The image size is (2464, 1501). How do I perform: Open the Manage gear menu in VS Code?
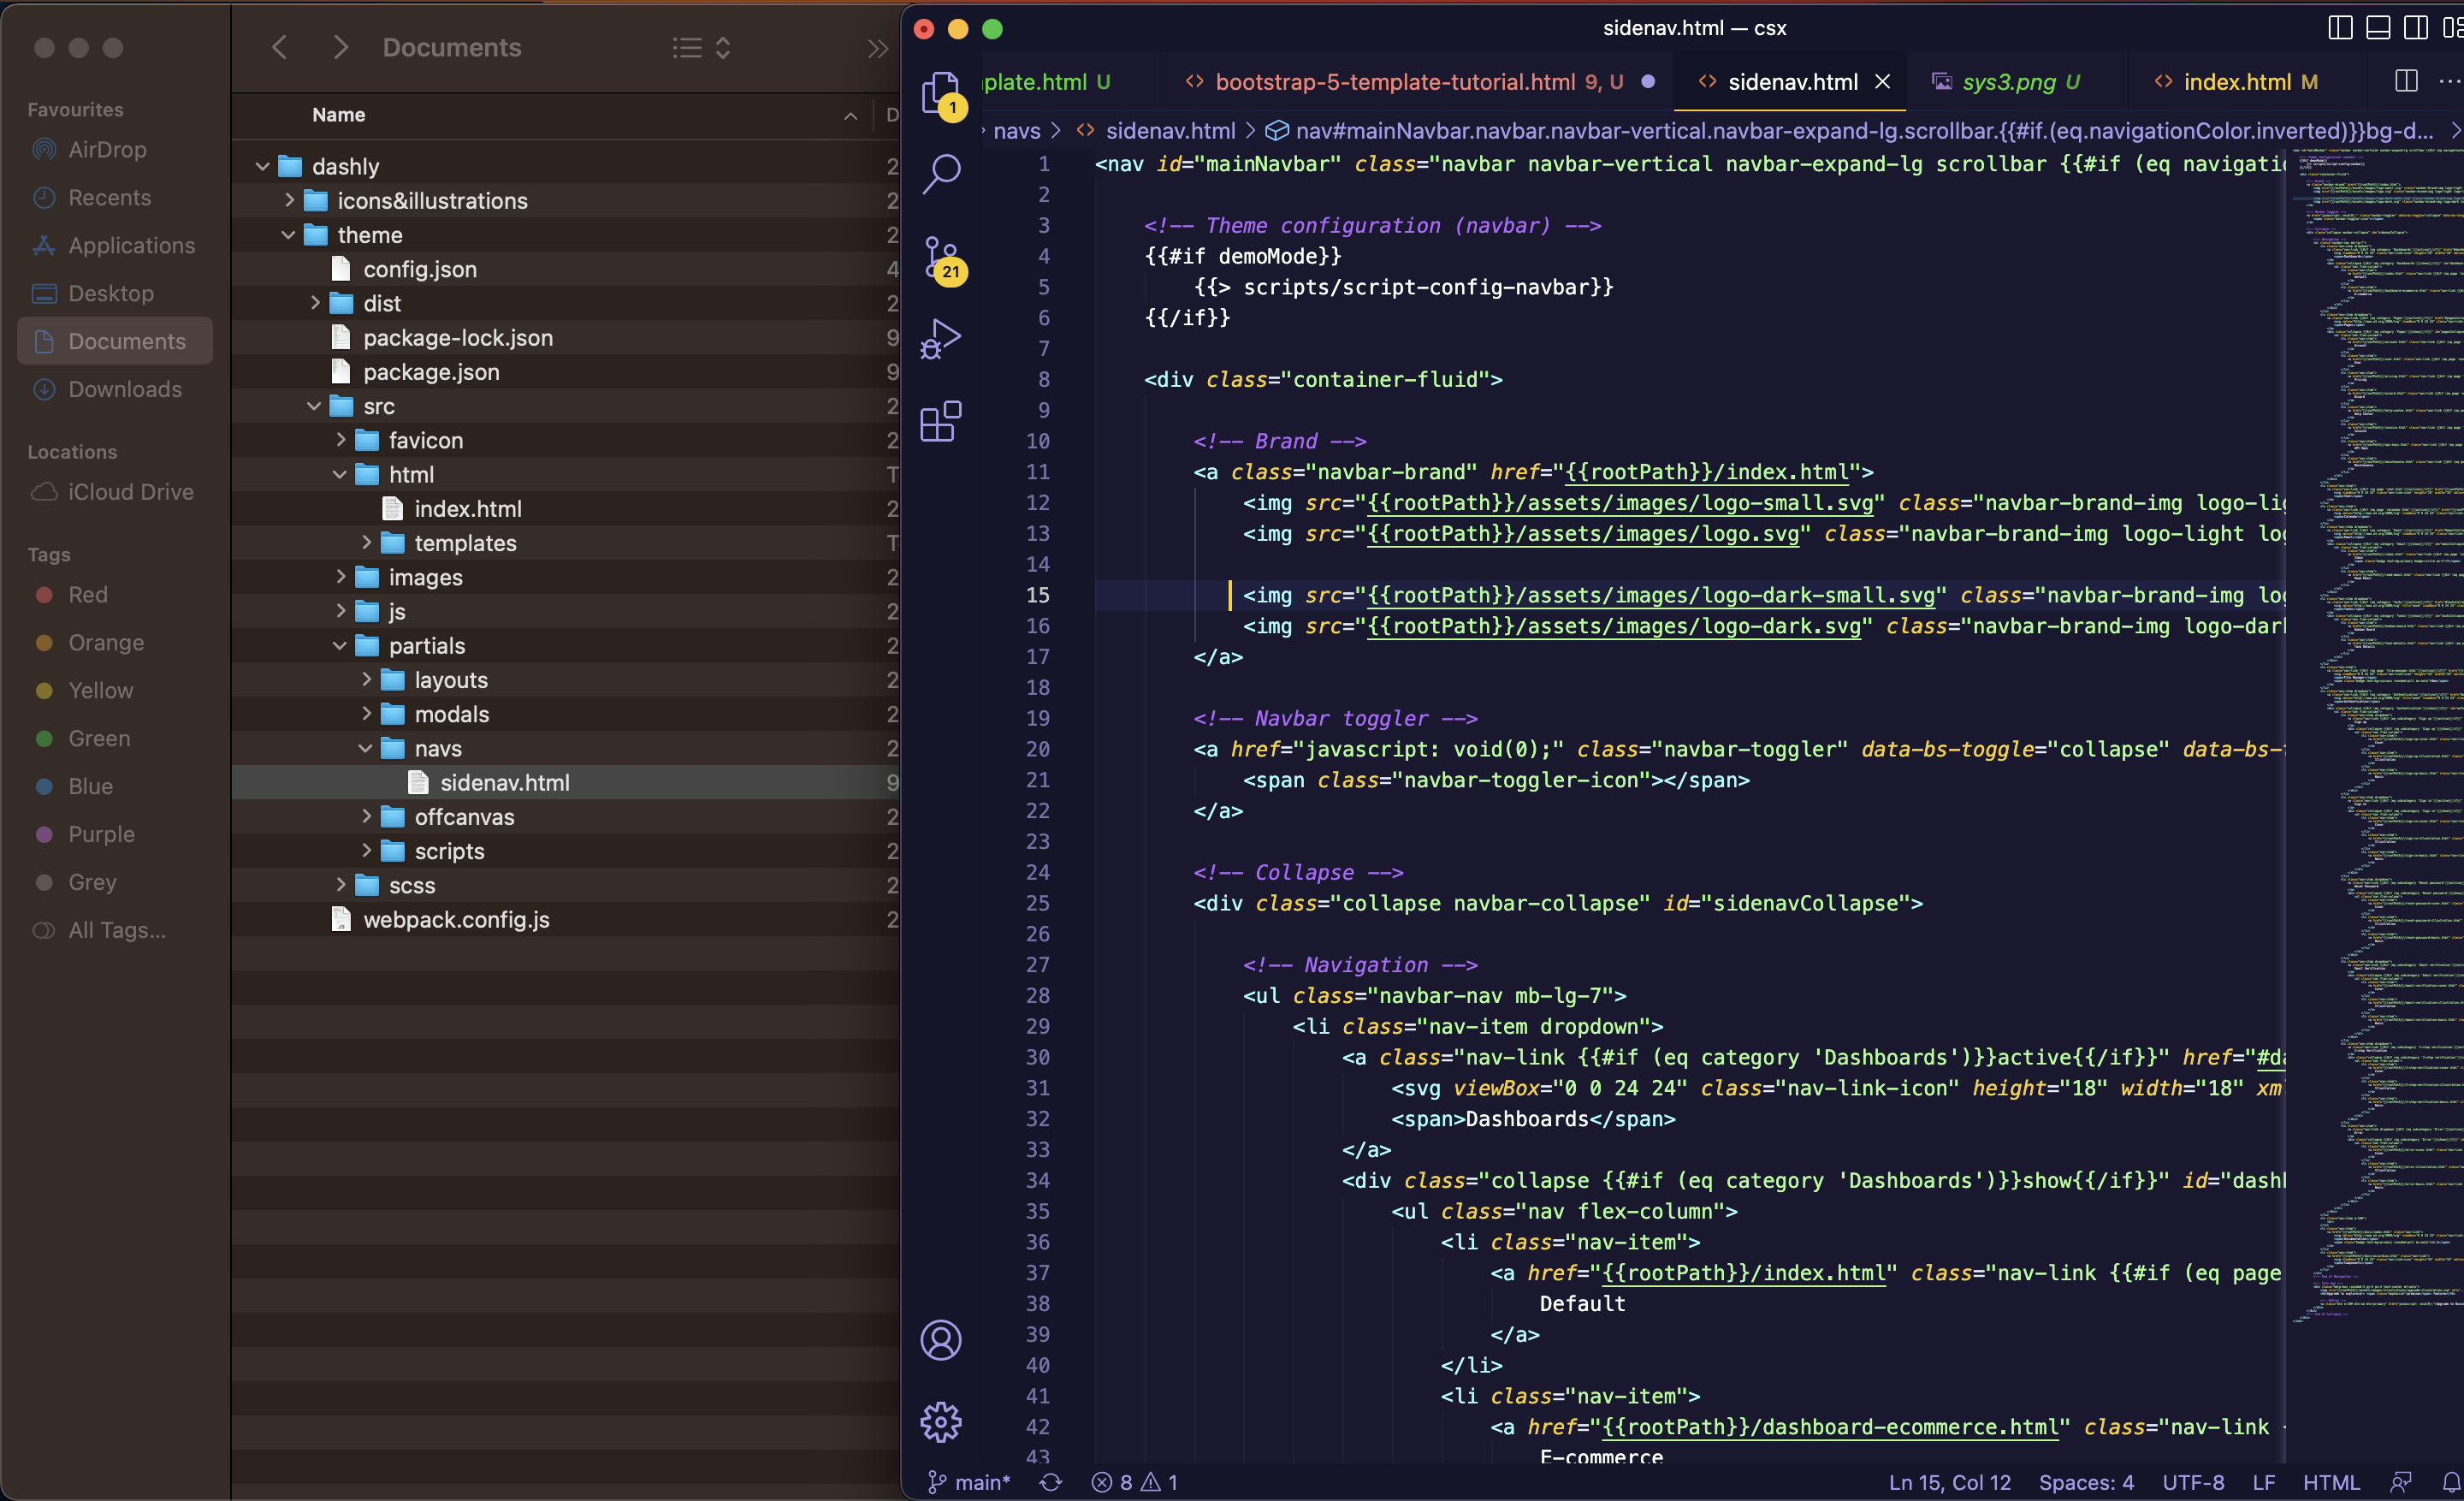(941, 1421)
